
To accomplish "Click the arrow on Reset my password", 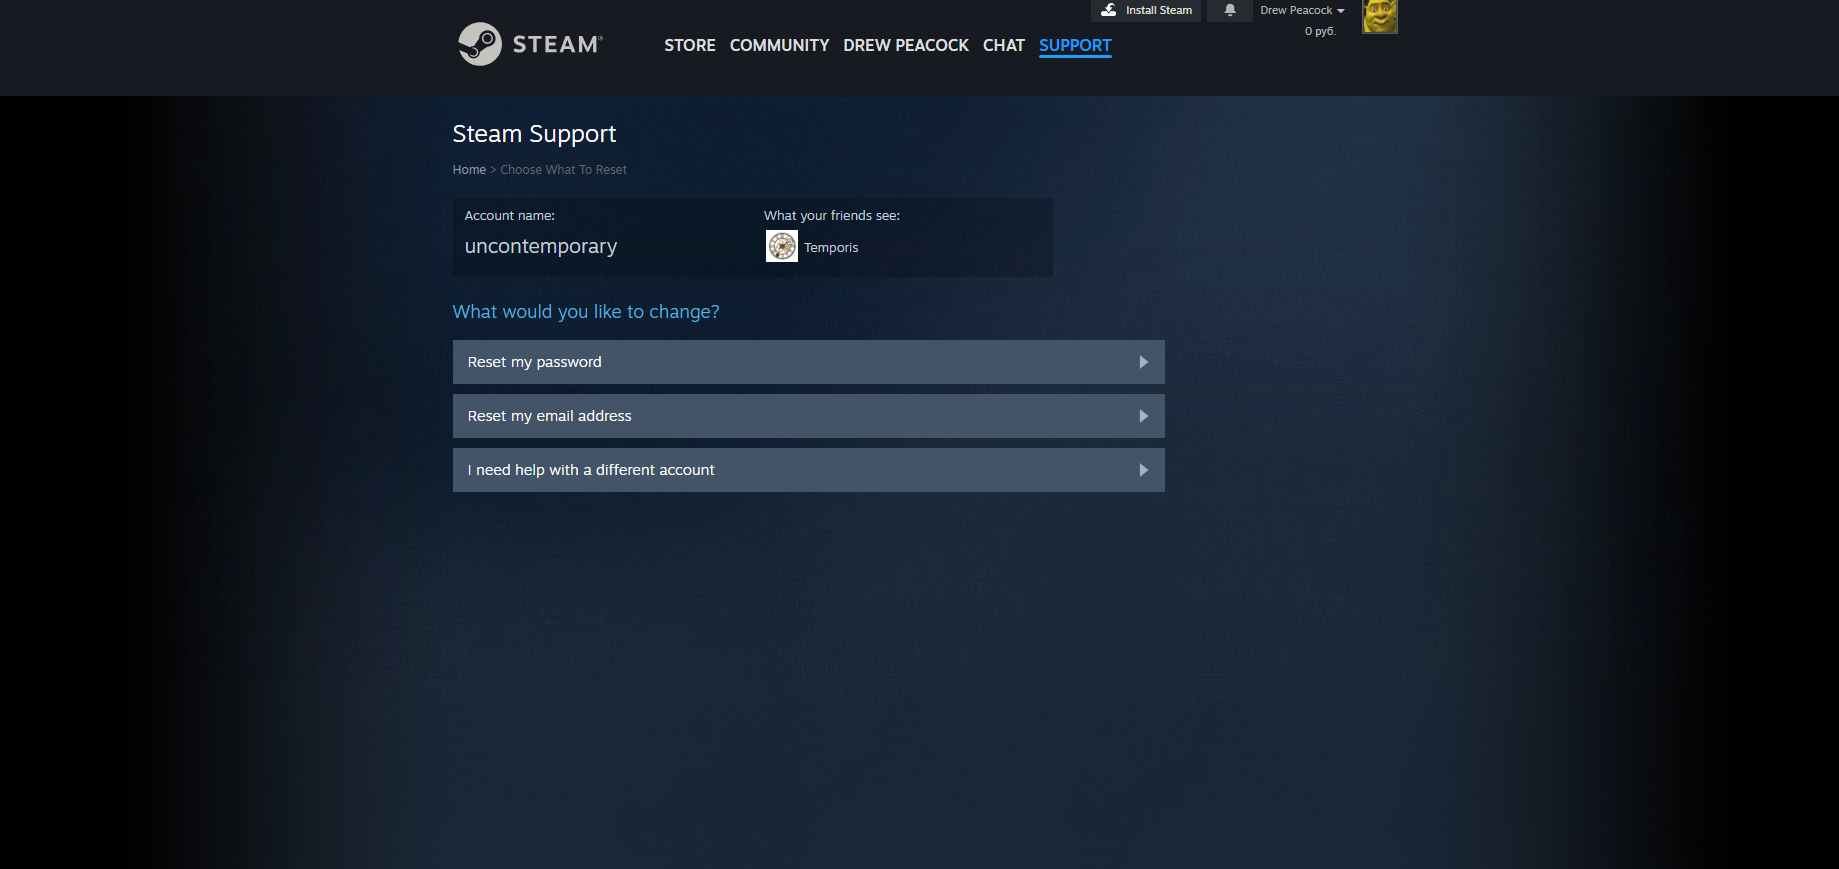I will pos(1144,362).
